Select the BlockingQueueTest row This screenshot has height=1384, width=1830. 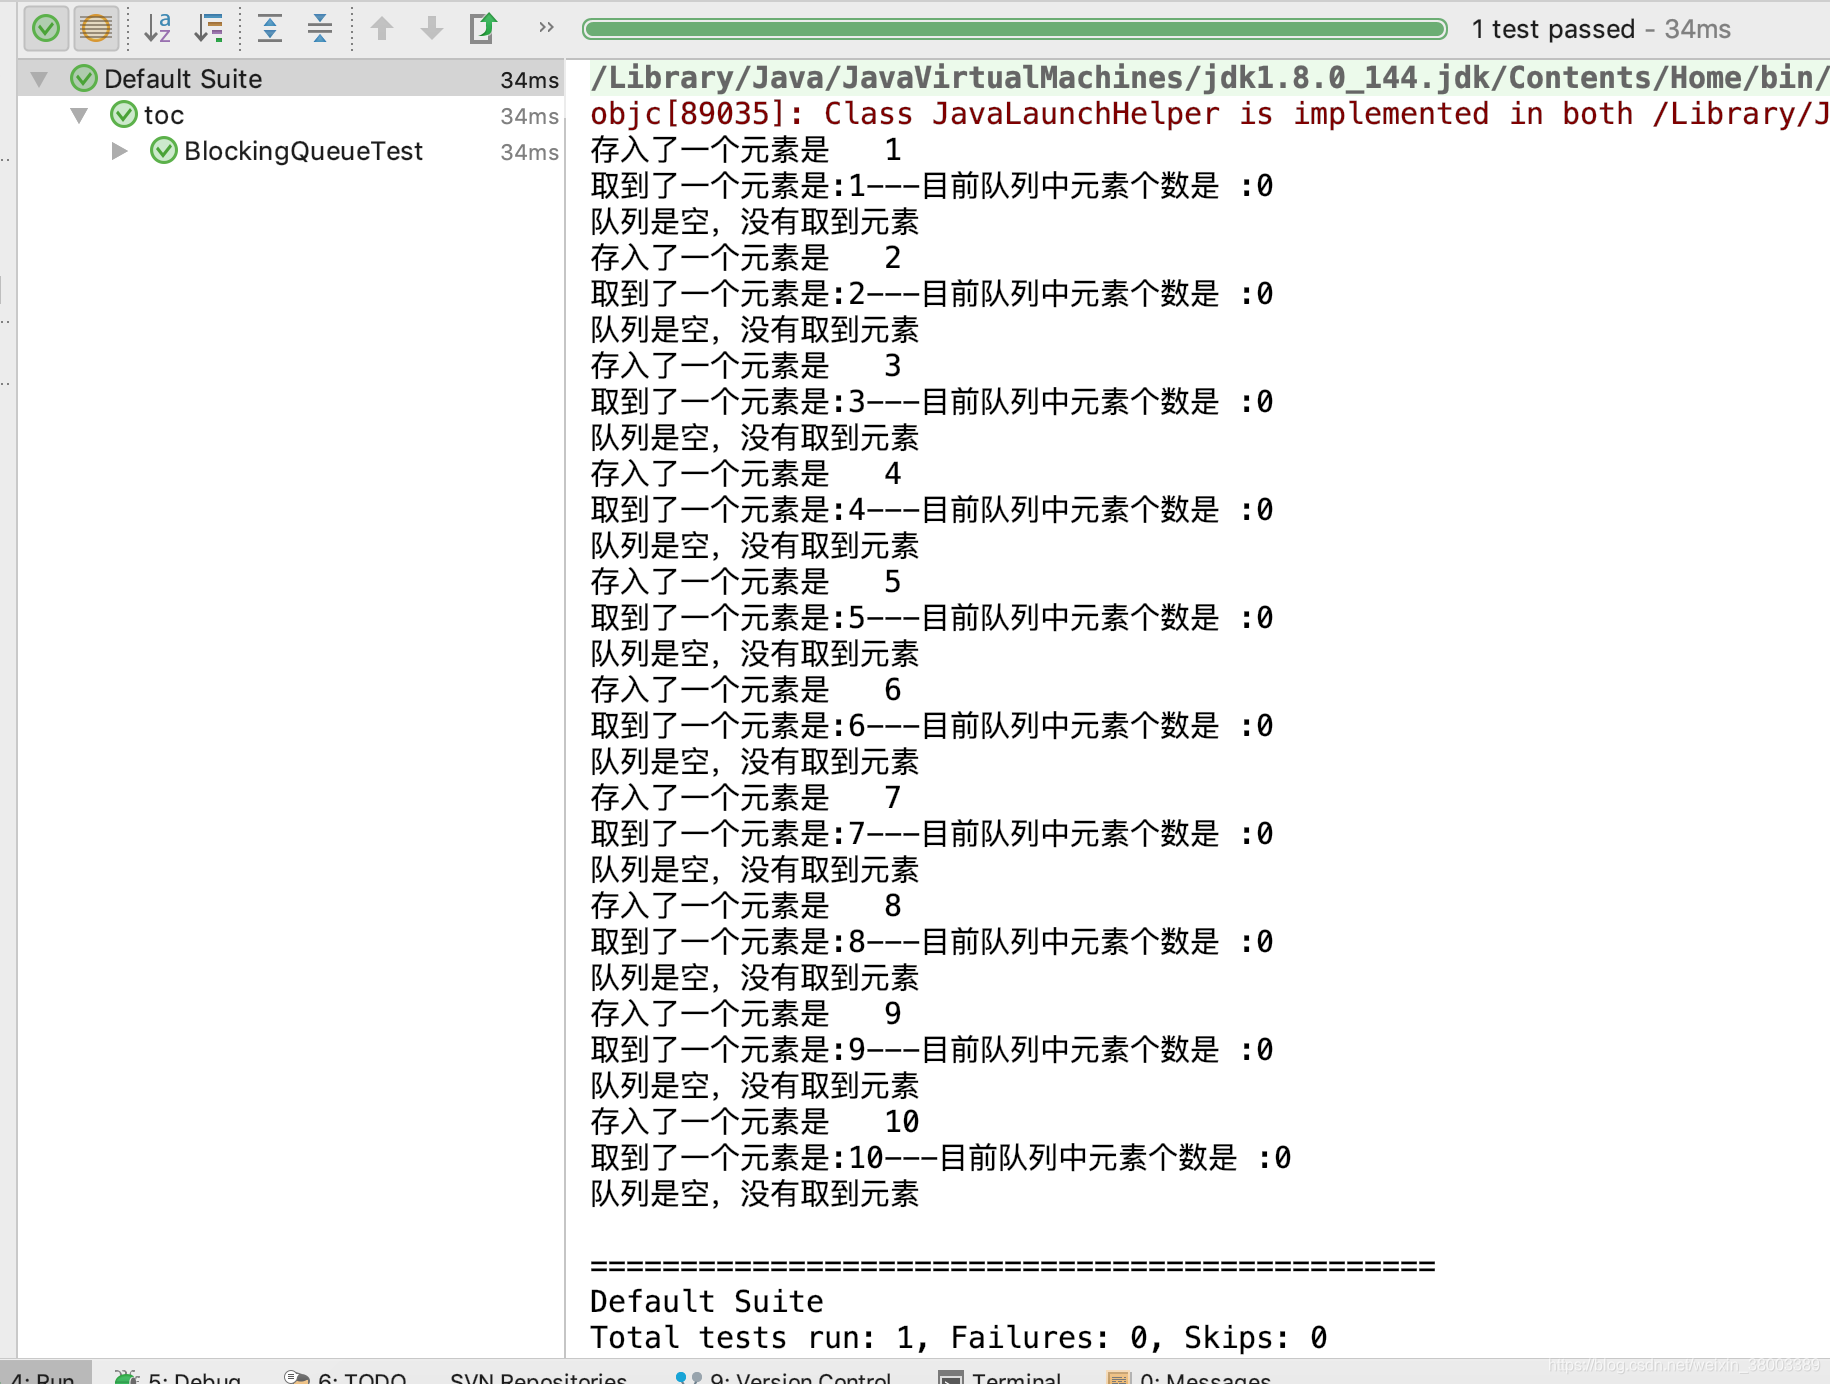291,151
